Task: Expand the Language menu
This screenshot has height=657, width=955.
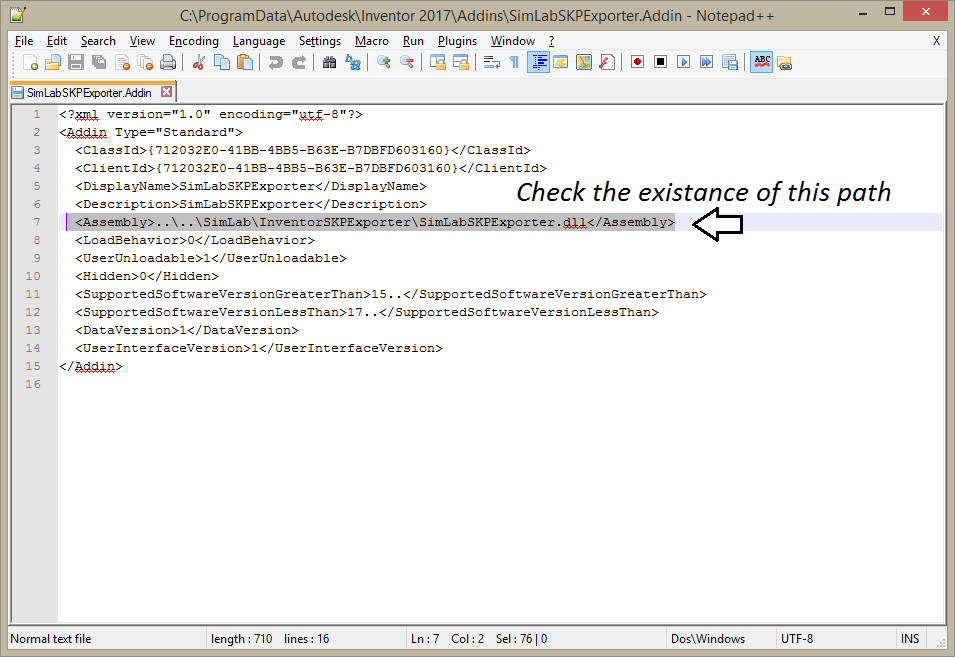Action: (x=259, y=41)
